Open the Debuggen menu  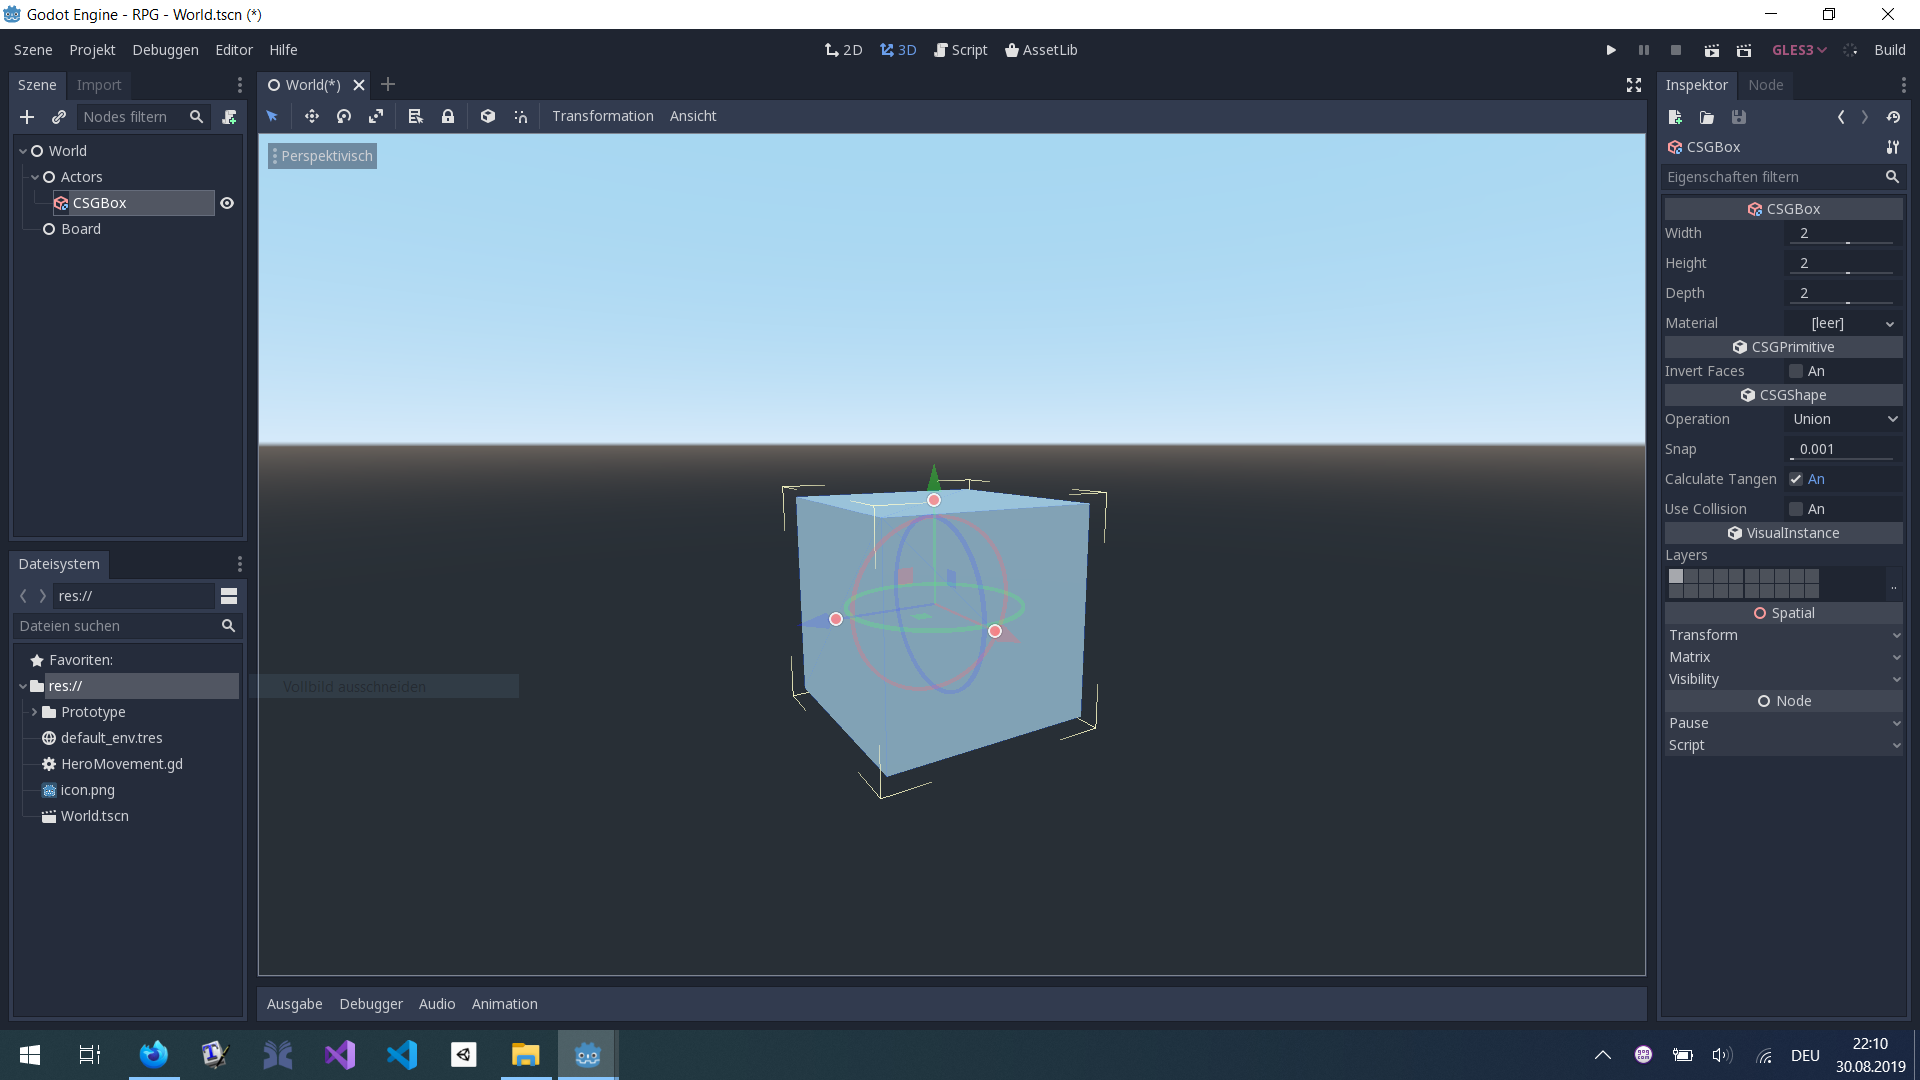click(164, 49)
